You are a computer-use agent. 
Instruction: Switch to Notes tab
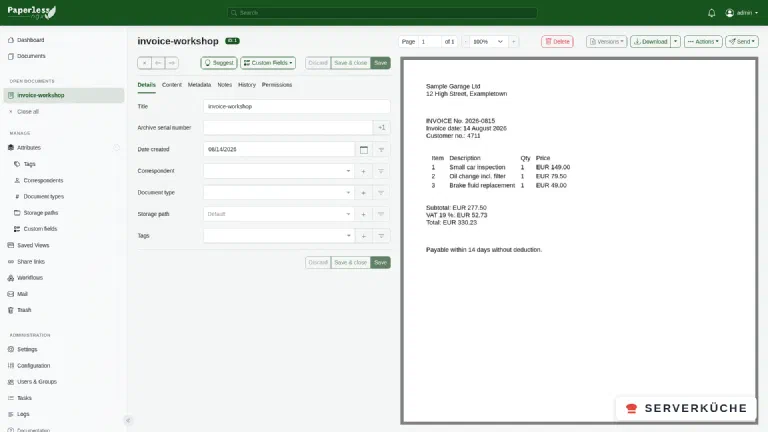[224, 85]
